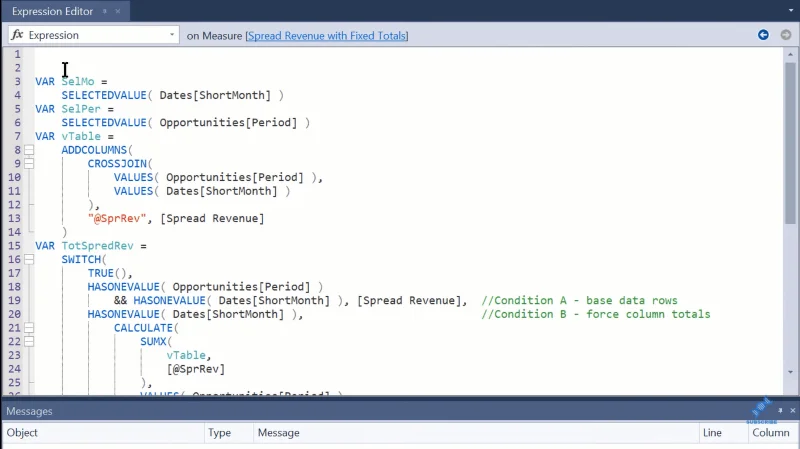Click the TotSpredRev variable on line 15
Screen dimensions: 800x449
[x=97, y=246]
